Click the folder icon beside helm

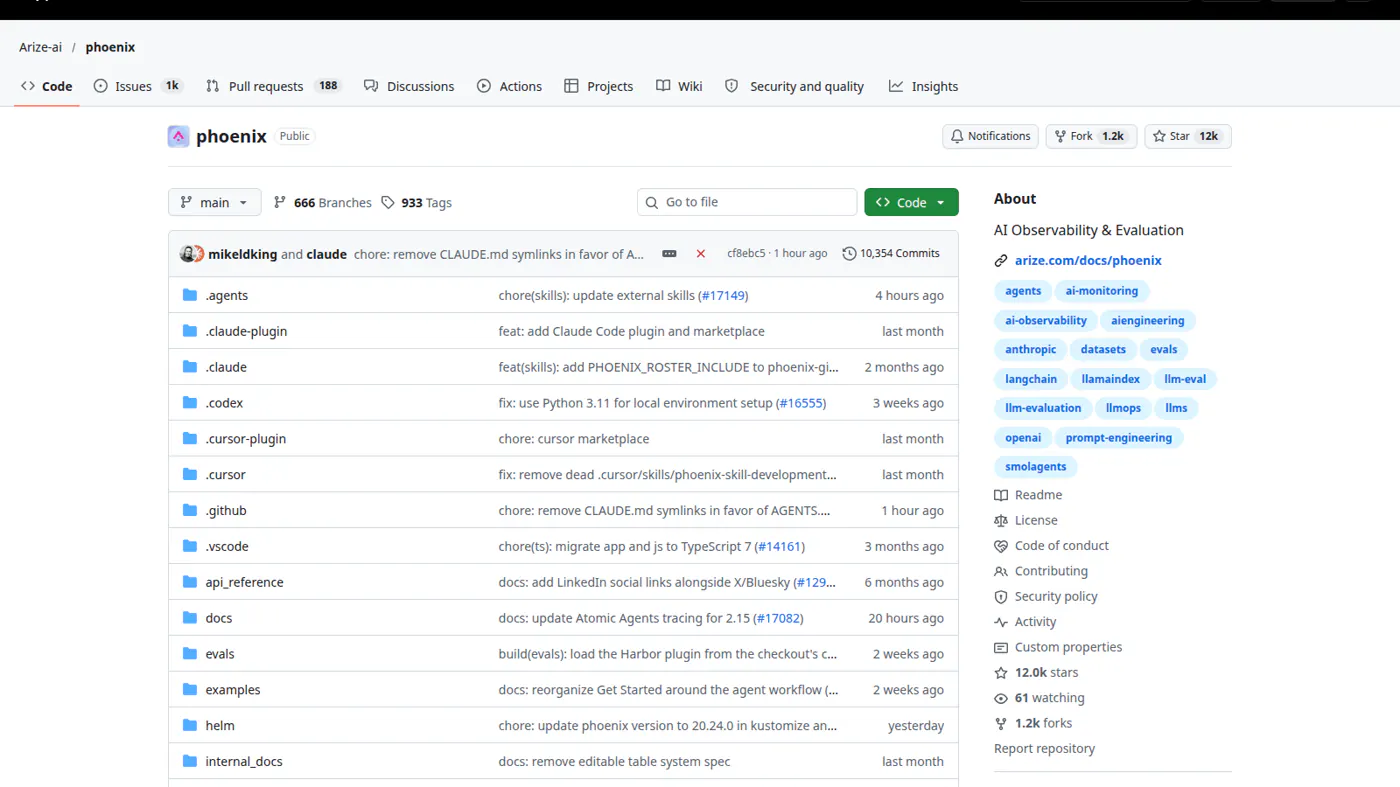point(190,725)
